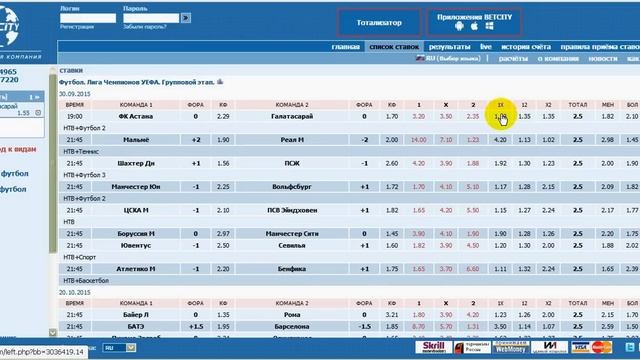Viewport: 640px width, 360px height.
Task: Open the история счёта tab
Action: (x=526, y=47)
